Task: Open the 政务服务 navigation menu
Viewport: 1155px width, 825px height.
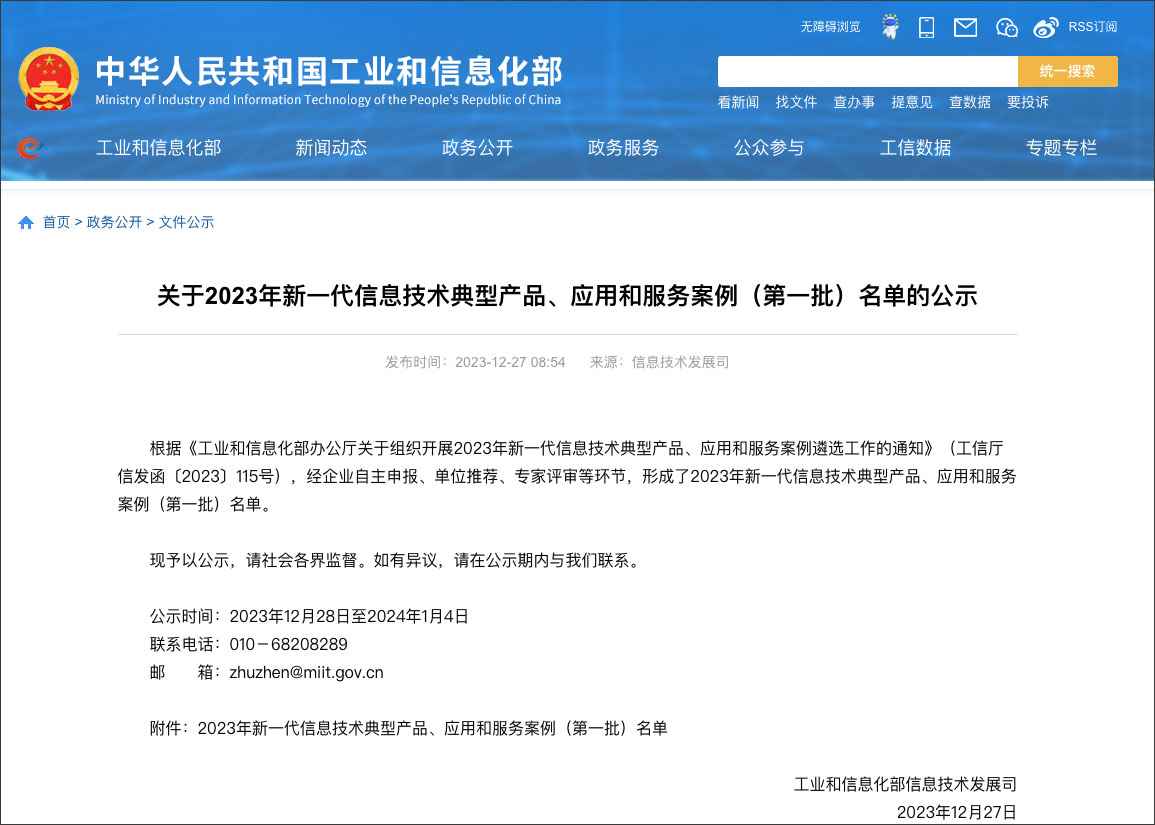Action: pyautogui.click(x=622, y=147)
